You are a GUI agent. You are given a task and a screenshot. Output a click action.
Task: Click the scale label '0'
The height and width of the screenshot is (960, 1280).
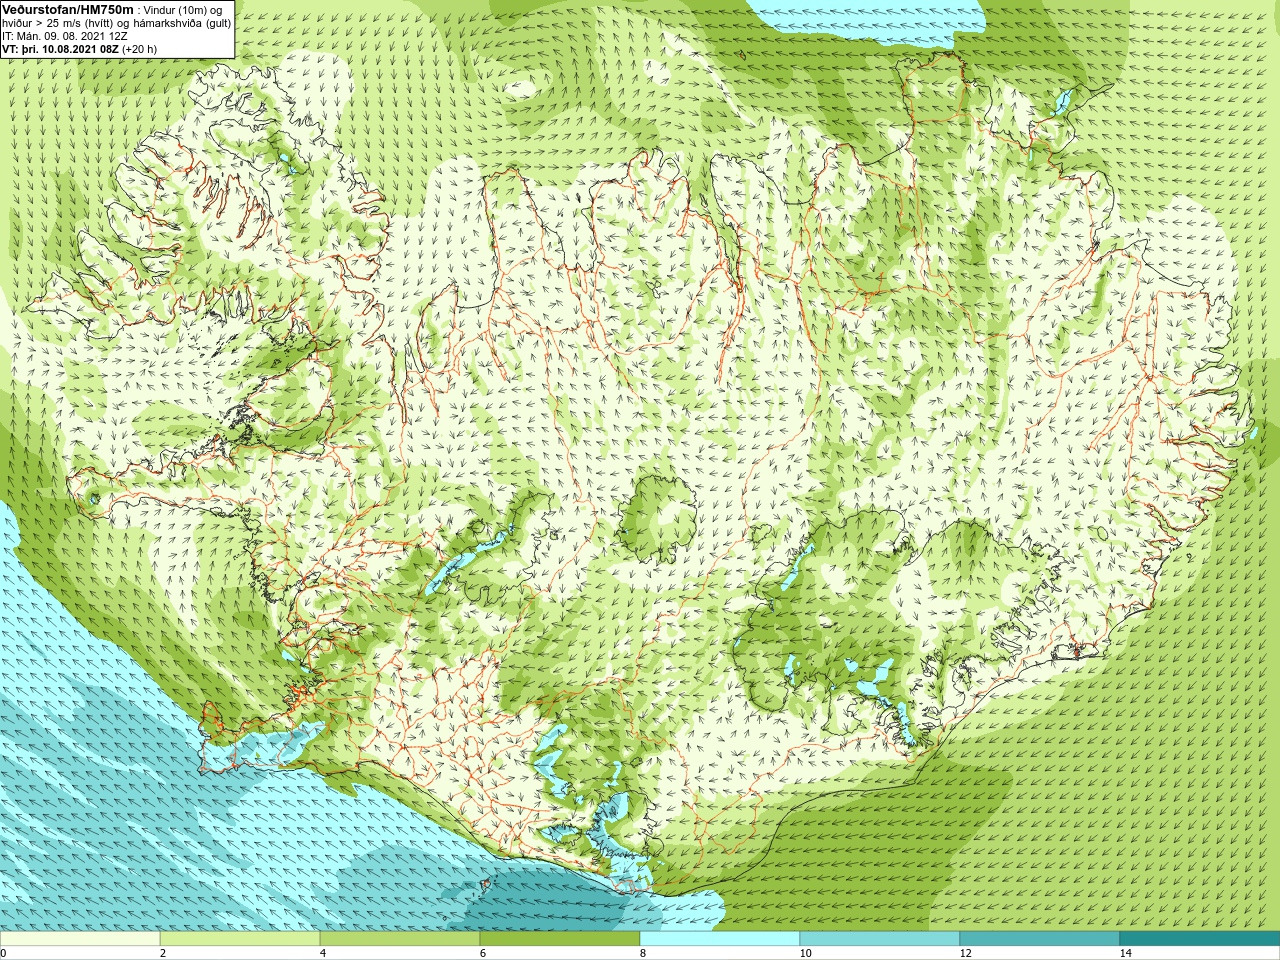tap(3, 953)
